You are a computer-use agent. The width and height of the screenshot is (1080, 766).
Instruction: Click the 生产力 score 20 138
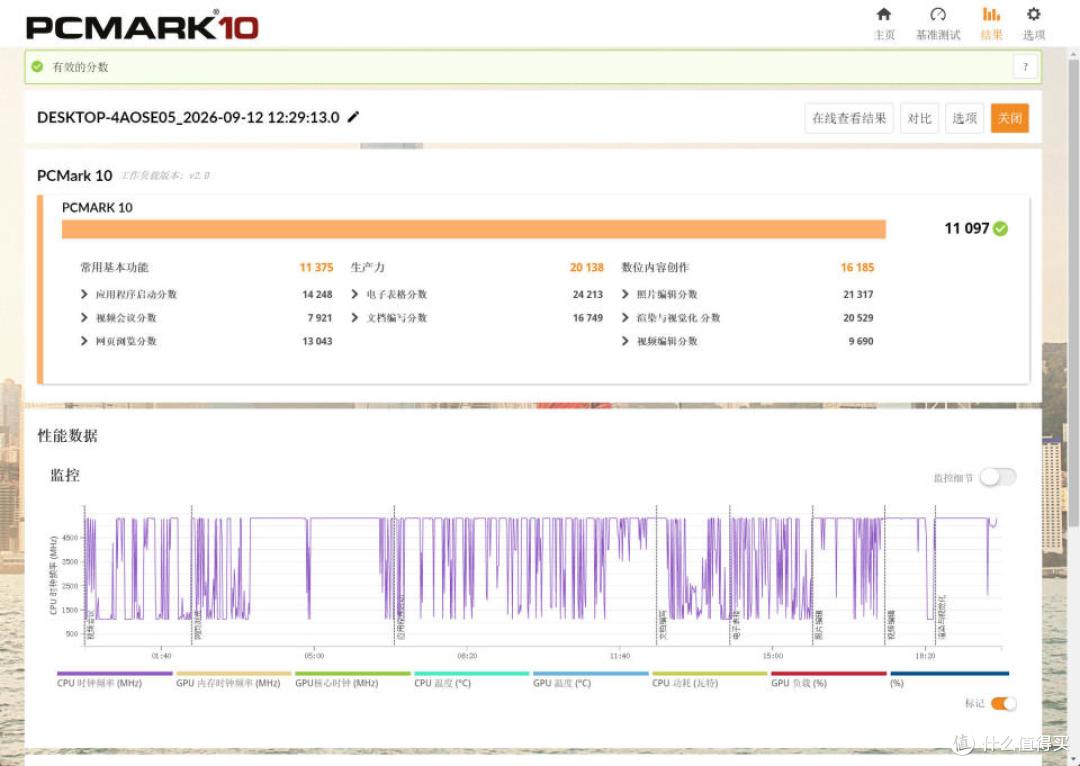[x=587, y=267]
